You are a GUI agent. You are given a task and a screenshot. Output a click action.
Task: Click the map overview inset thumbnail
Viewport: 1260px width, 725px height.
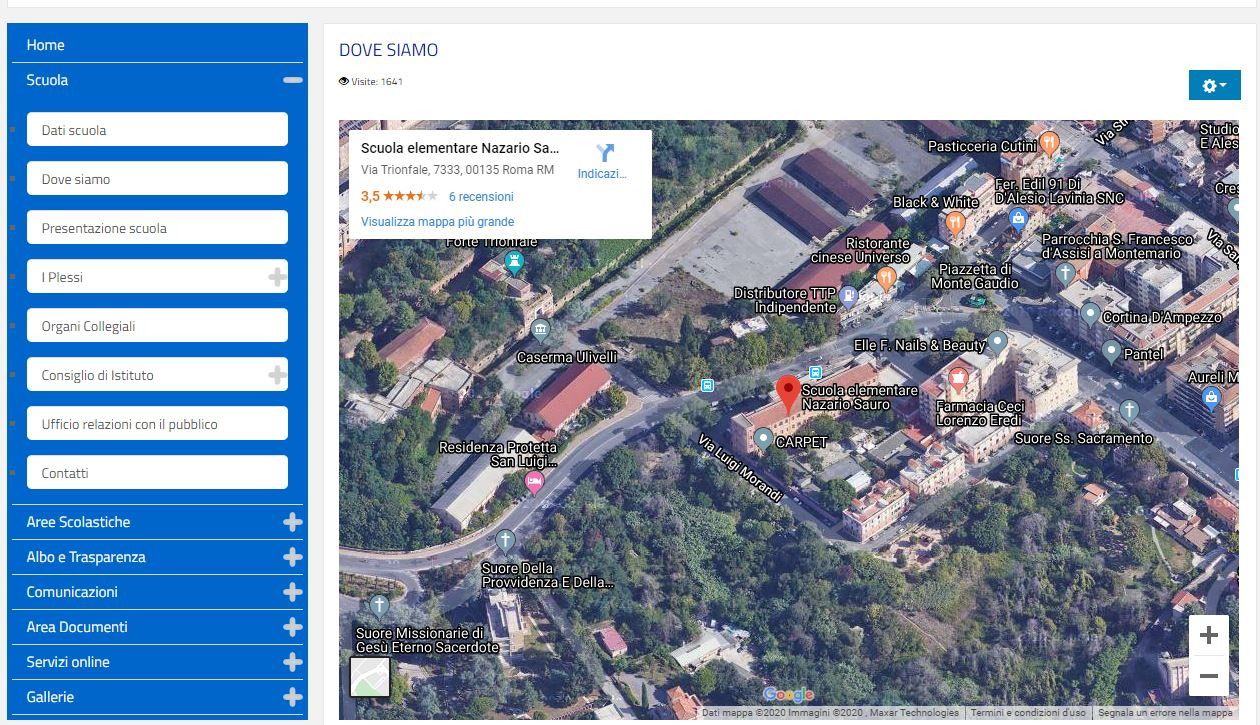(369, 676)
